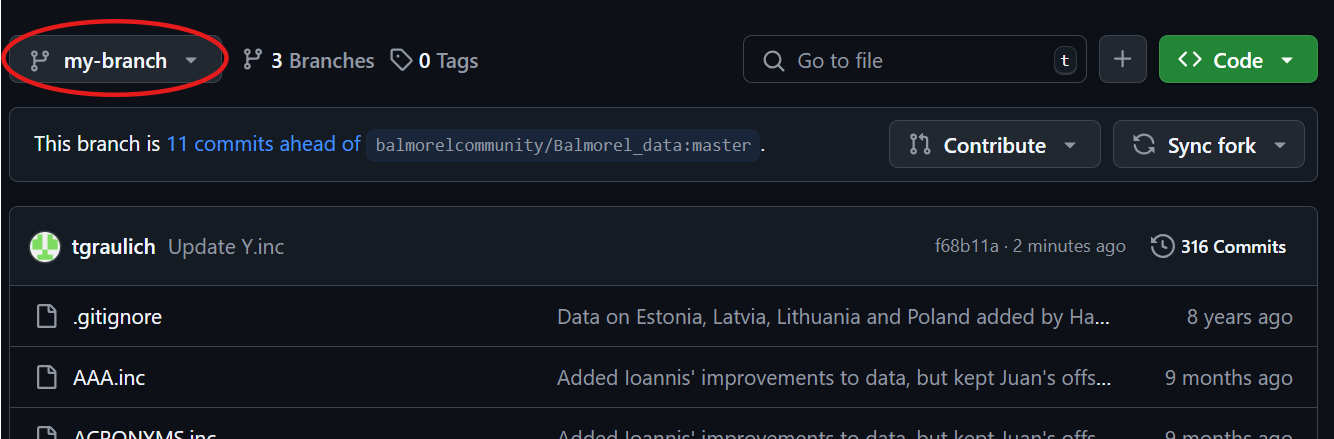1334x439 pixels.
Task: Click the balmorelcommunity/Balmorel_data:master label
Action: 563,145
